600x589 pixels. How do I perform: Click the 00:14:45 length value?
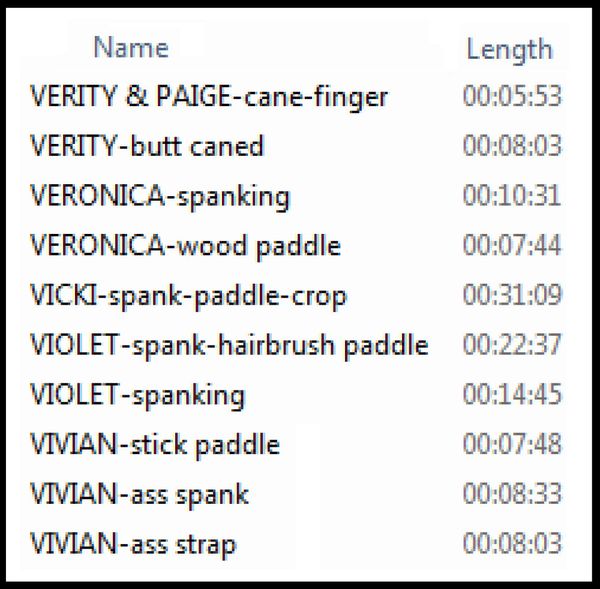click(512, 394)
